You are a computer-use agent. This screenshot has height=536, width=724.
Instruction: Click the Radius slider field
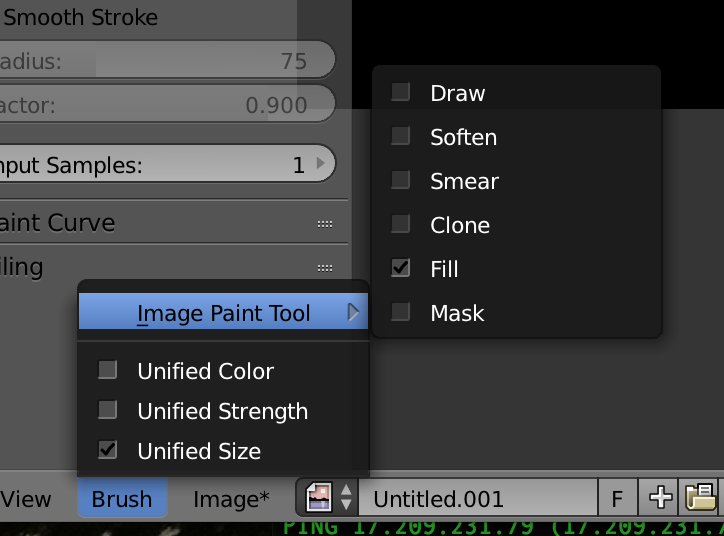167,60
